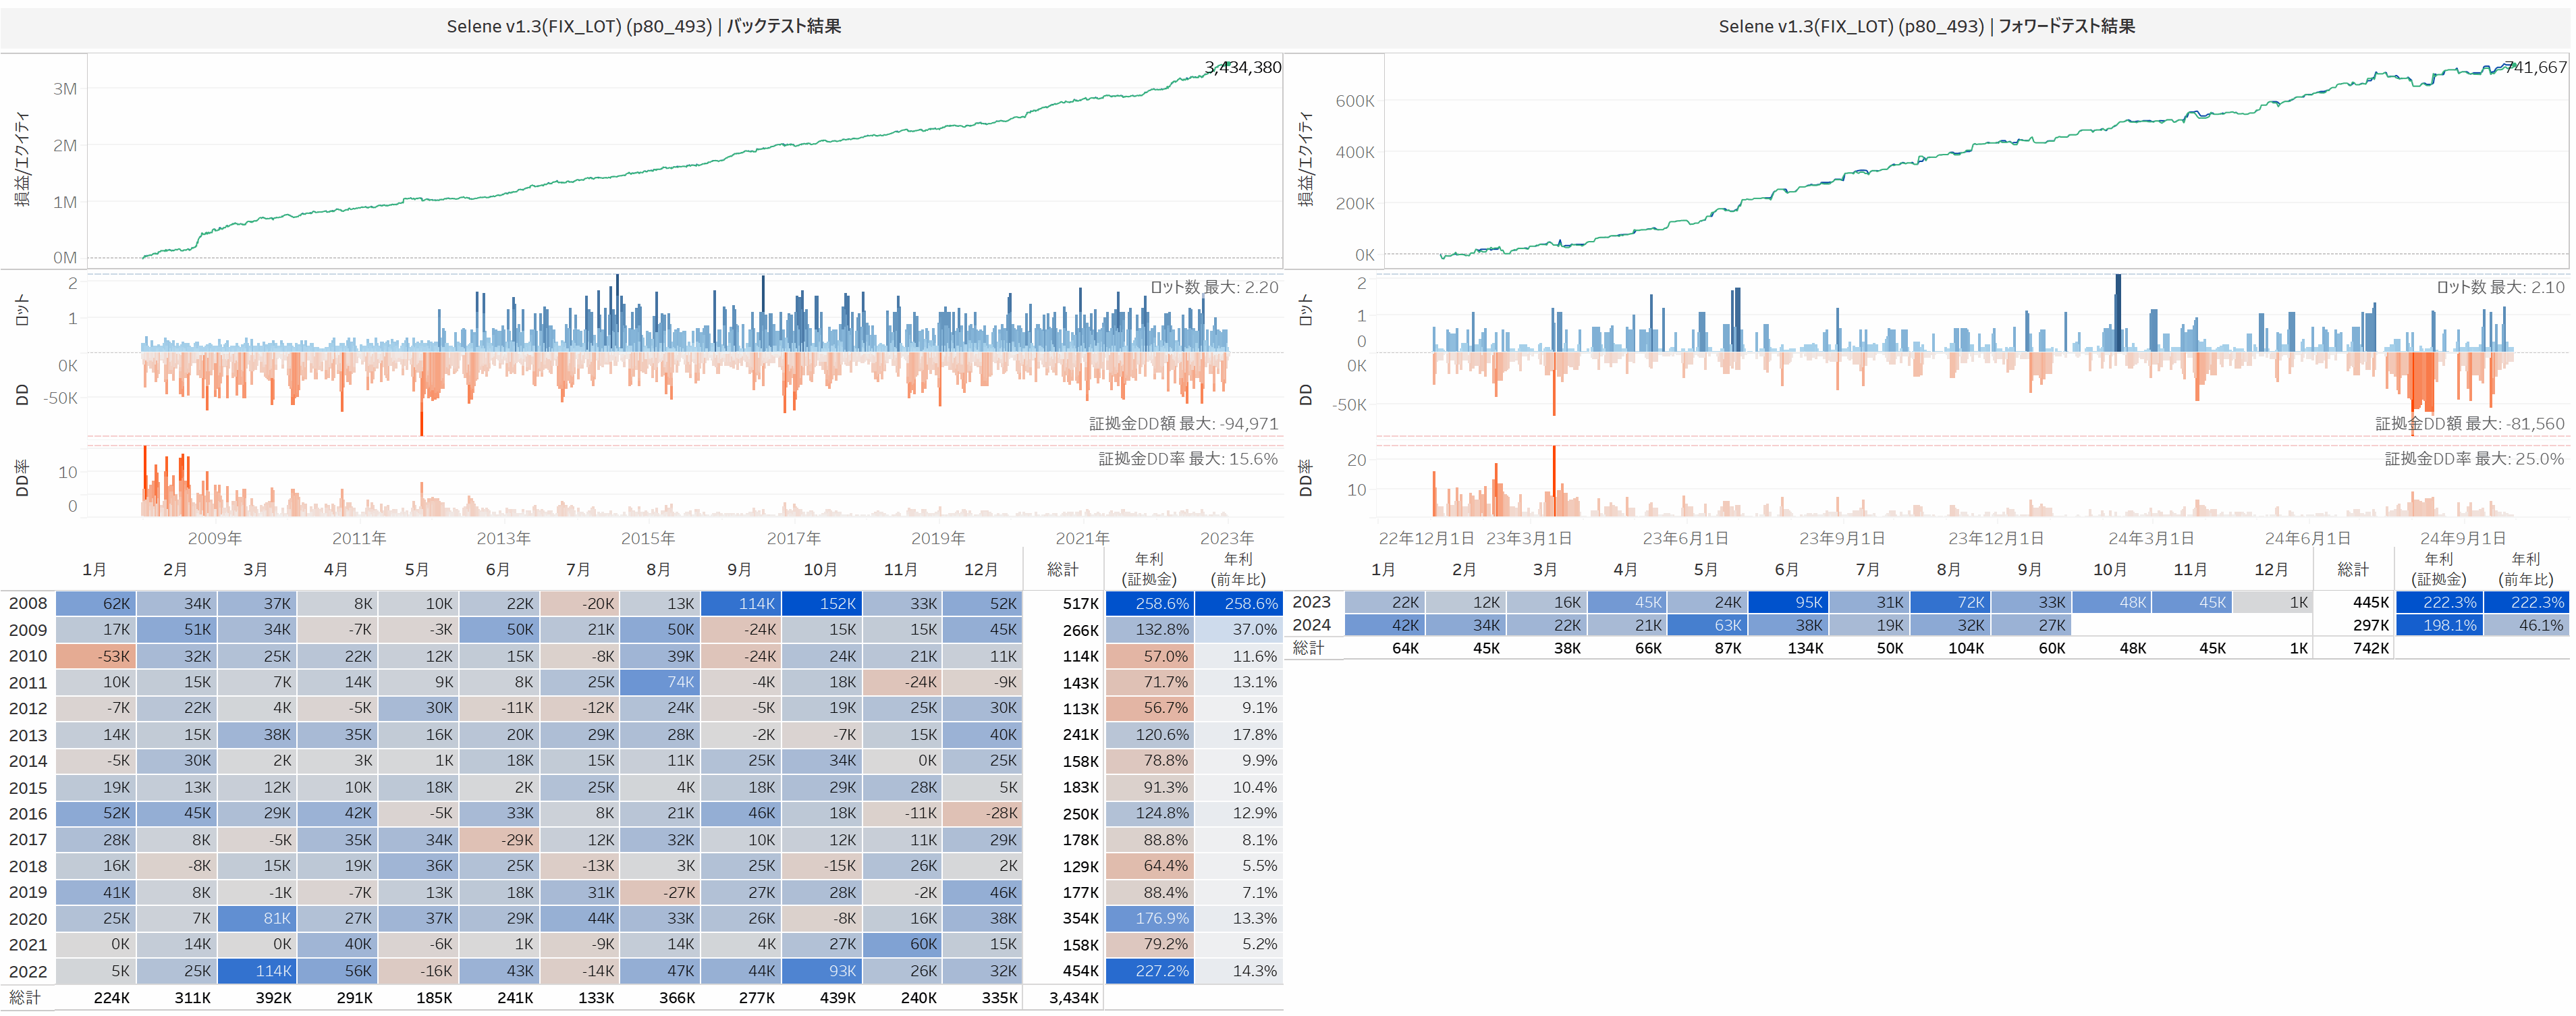Select the 2016 row label in backtest table
Viewport: 2576px width, 1016px height.
tap(28, 813)
